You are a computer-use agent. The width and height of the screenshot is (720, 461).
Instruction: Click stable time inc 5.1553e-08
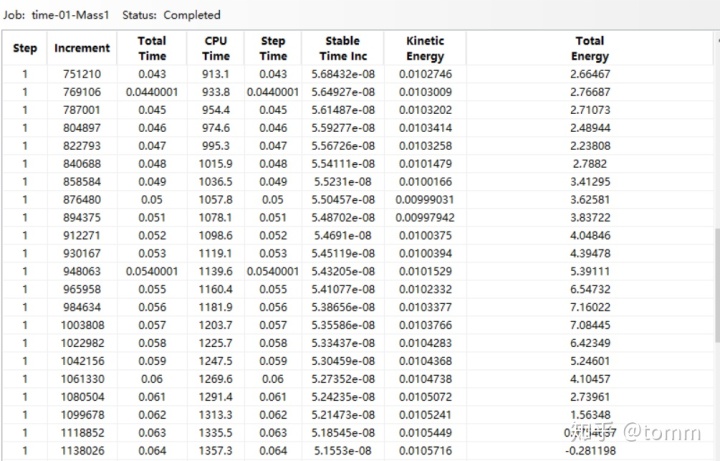[x=343, y=450]
